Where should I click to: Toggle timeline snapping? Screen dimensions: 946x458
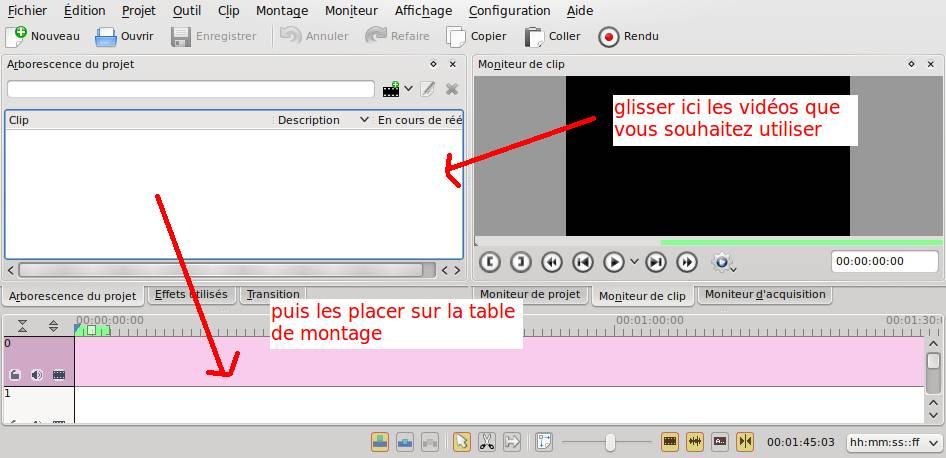(745, 442)
